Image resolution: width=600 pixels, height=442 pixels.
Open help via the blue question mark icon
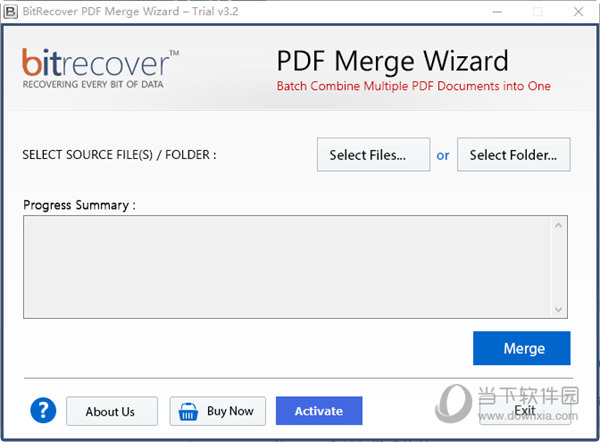43,410
